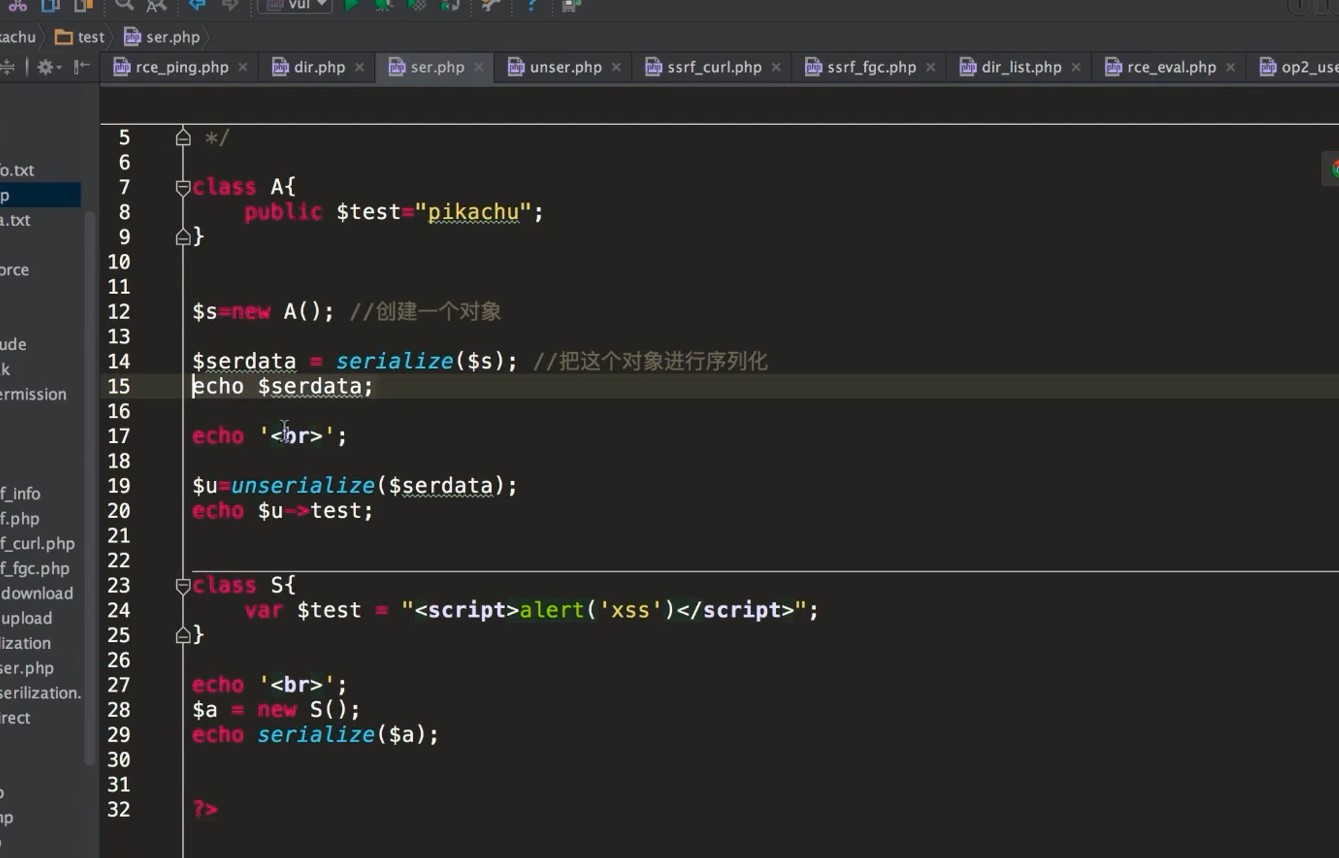Click the Debug bug icon in toolbar

coord(384,5)
